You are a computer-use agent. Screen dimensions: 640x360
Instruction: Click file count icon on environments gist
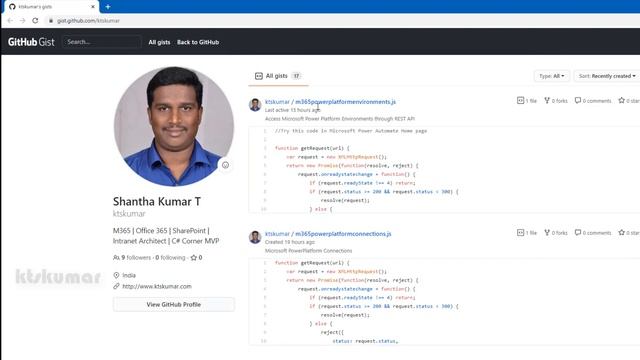tap(520, 100)
